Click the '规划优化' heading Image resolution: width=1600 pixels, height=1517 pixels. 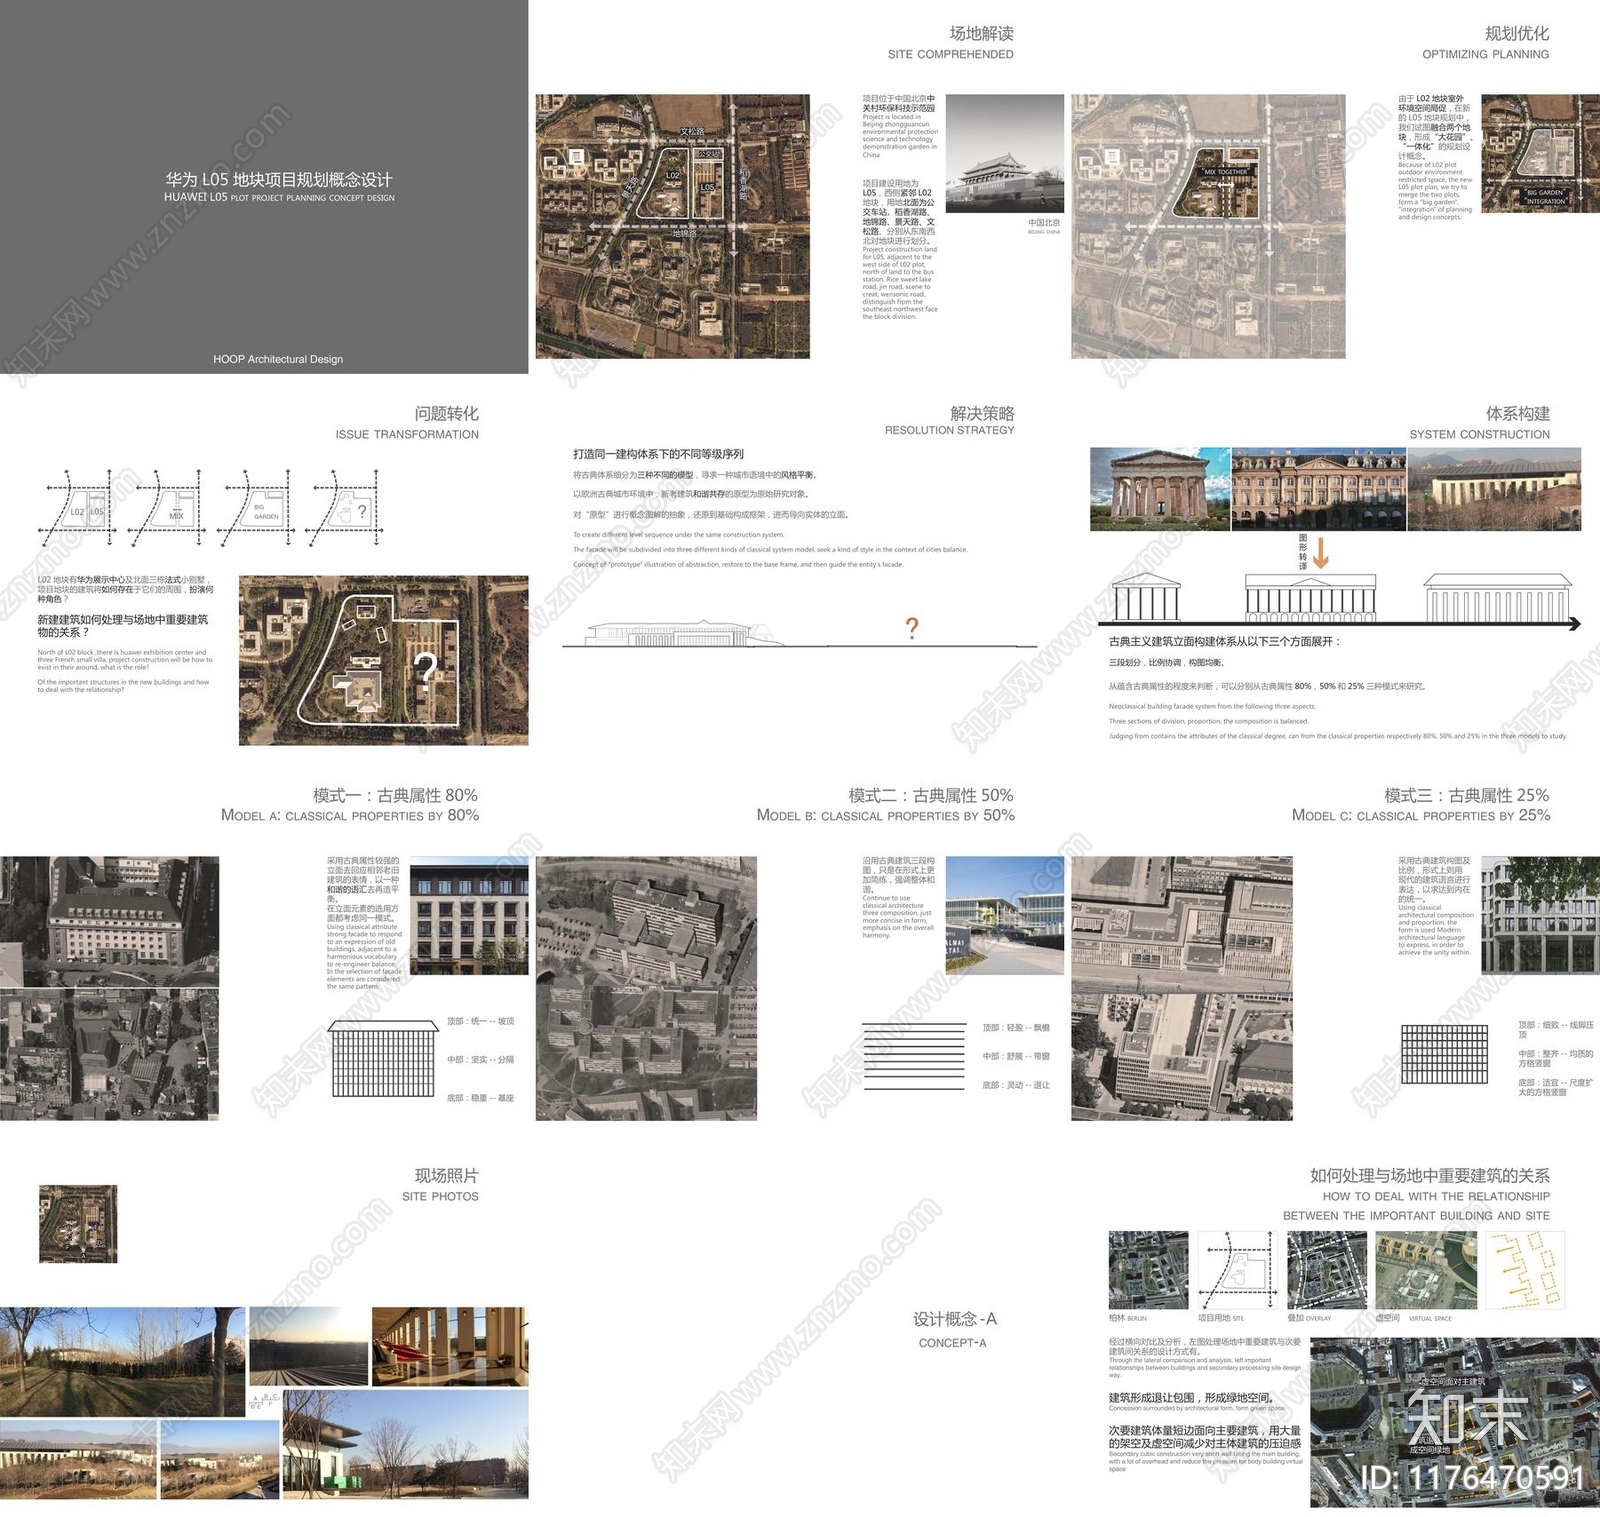coord(1517,33)
